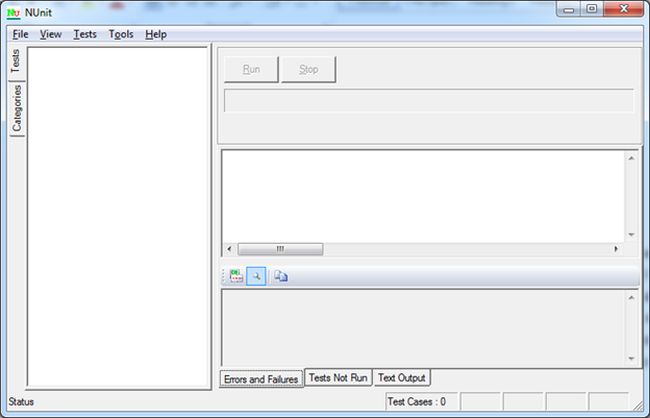Close the NUnit window

(623, 9)
